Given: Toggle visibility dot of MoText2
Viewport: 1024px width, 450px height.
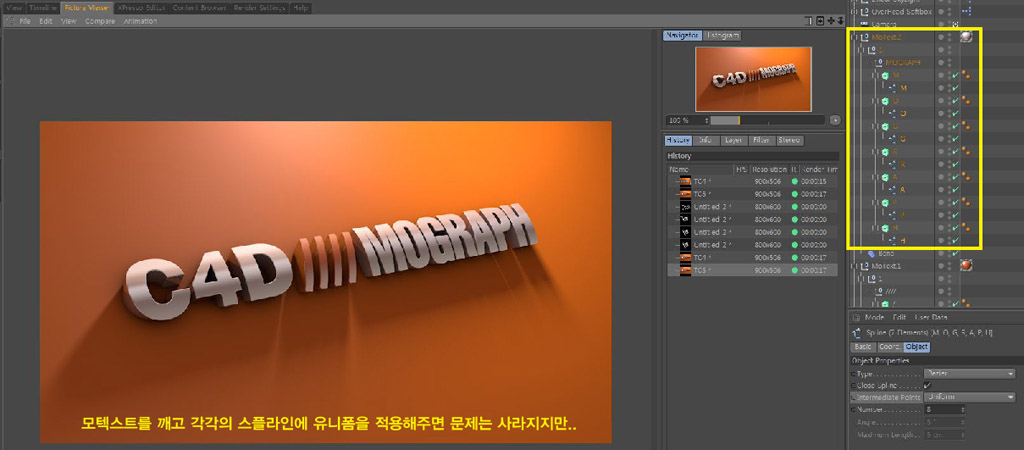Looking at the screenshot, I should pos(941,38).
